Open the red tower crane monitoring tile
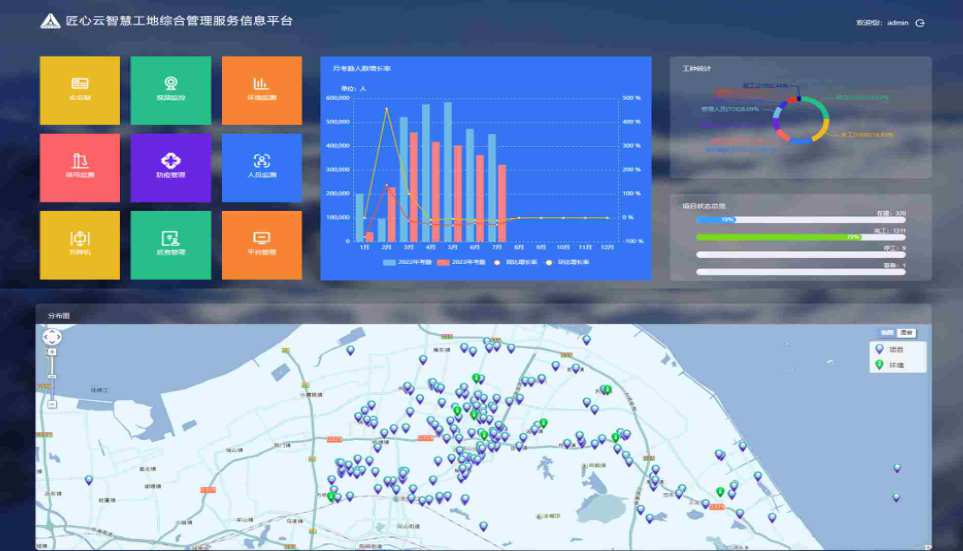The width and height of the screenshot is (963, 551). click(x=79, y=167)
